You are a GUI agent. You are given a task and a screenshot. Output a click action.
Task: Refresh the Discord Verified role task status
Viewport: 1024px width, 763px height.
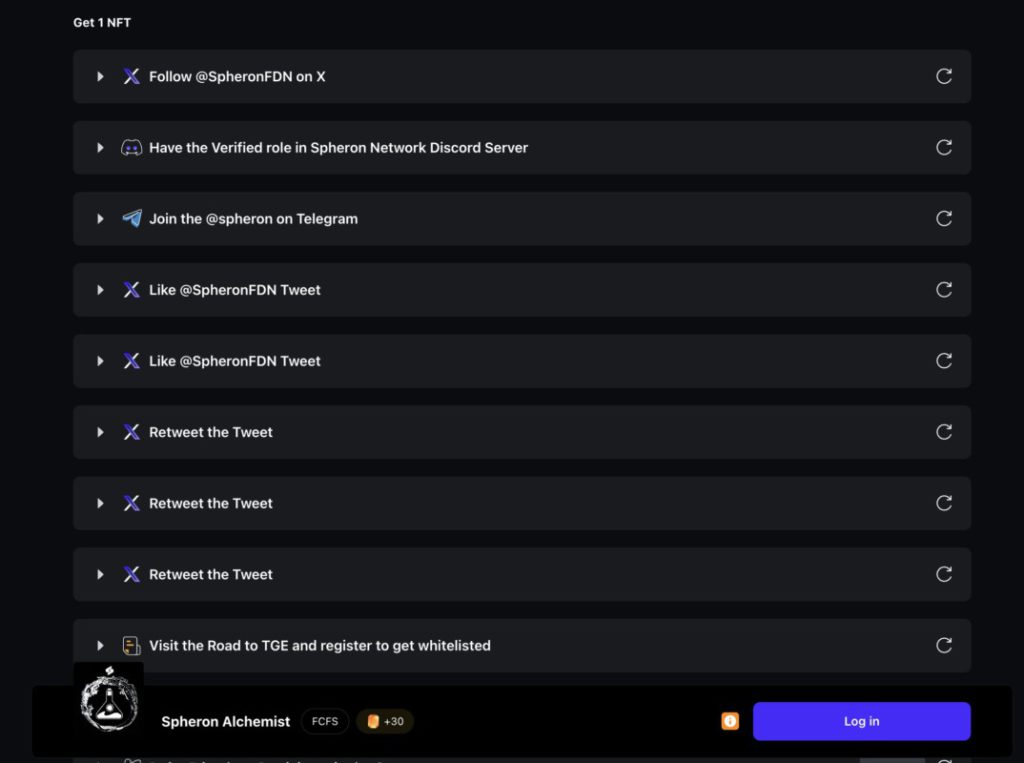(x=944, y=148)
